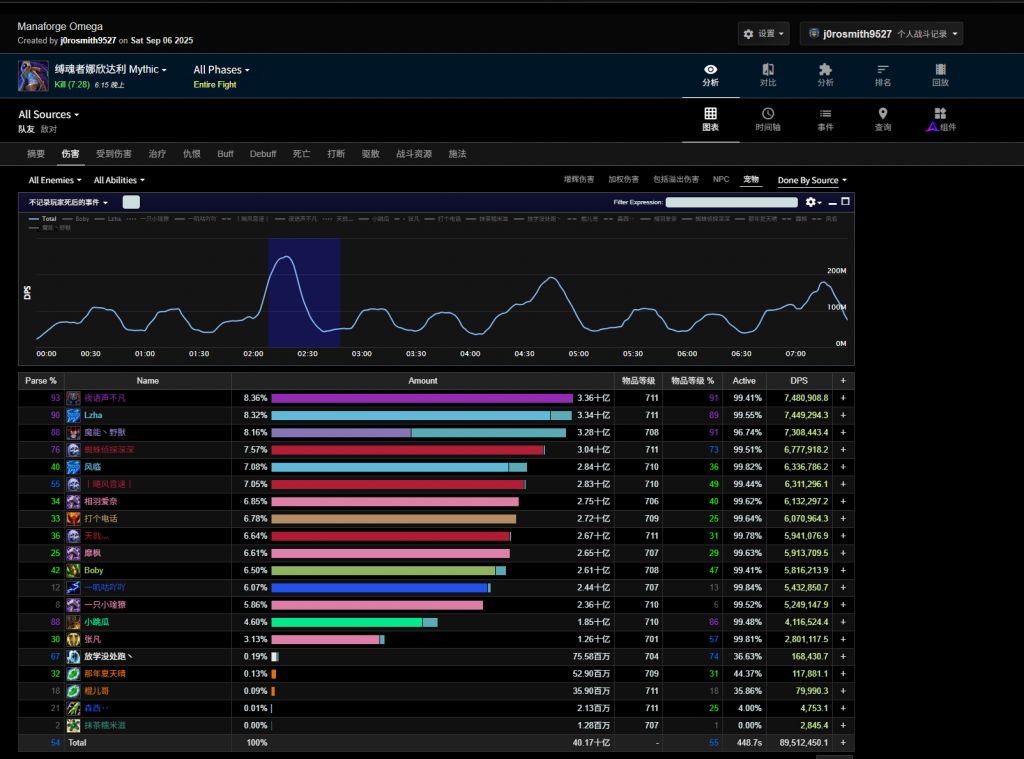The height and width of the screenshot is (759, 1024).
Task: Click the 设置 settings button
Action: pos(764,34)
